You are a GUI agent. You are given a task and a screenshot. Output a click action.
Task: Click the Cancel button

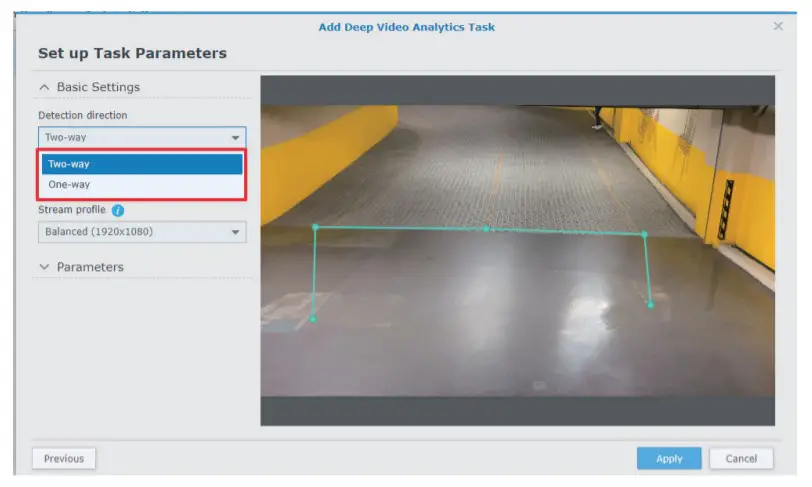pos(741,459)
